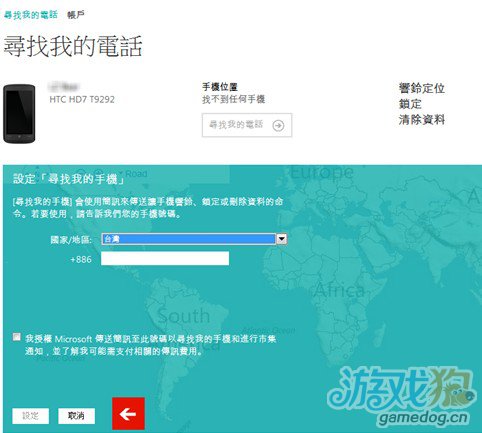
Task: Click the 尋找我的電話 search button
Action: (x=247, y=125)
